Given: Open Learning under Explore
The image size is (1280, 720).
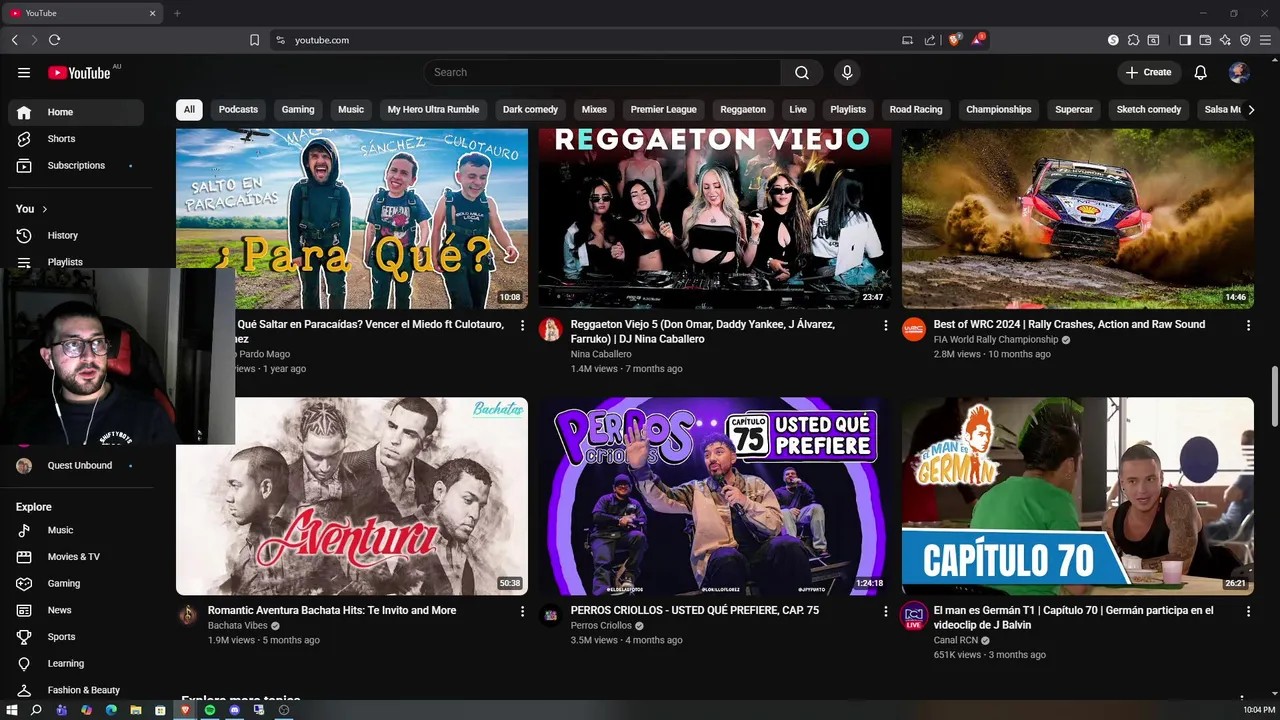Looking at the screenshot, I should (x=76, y=663).
